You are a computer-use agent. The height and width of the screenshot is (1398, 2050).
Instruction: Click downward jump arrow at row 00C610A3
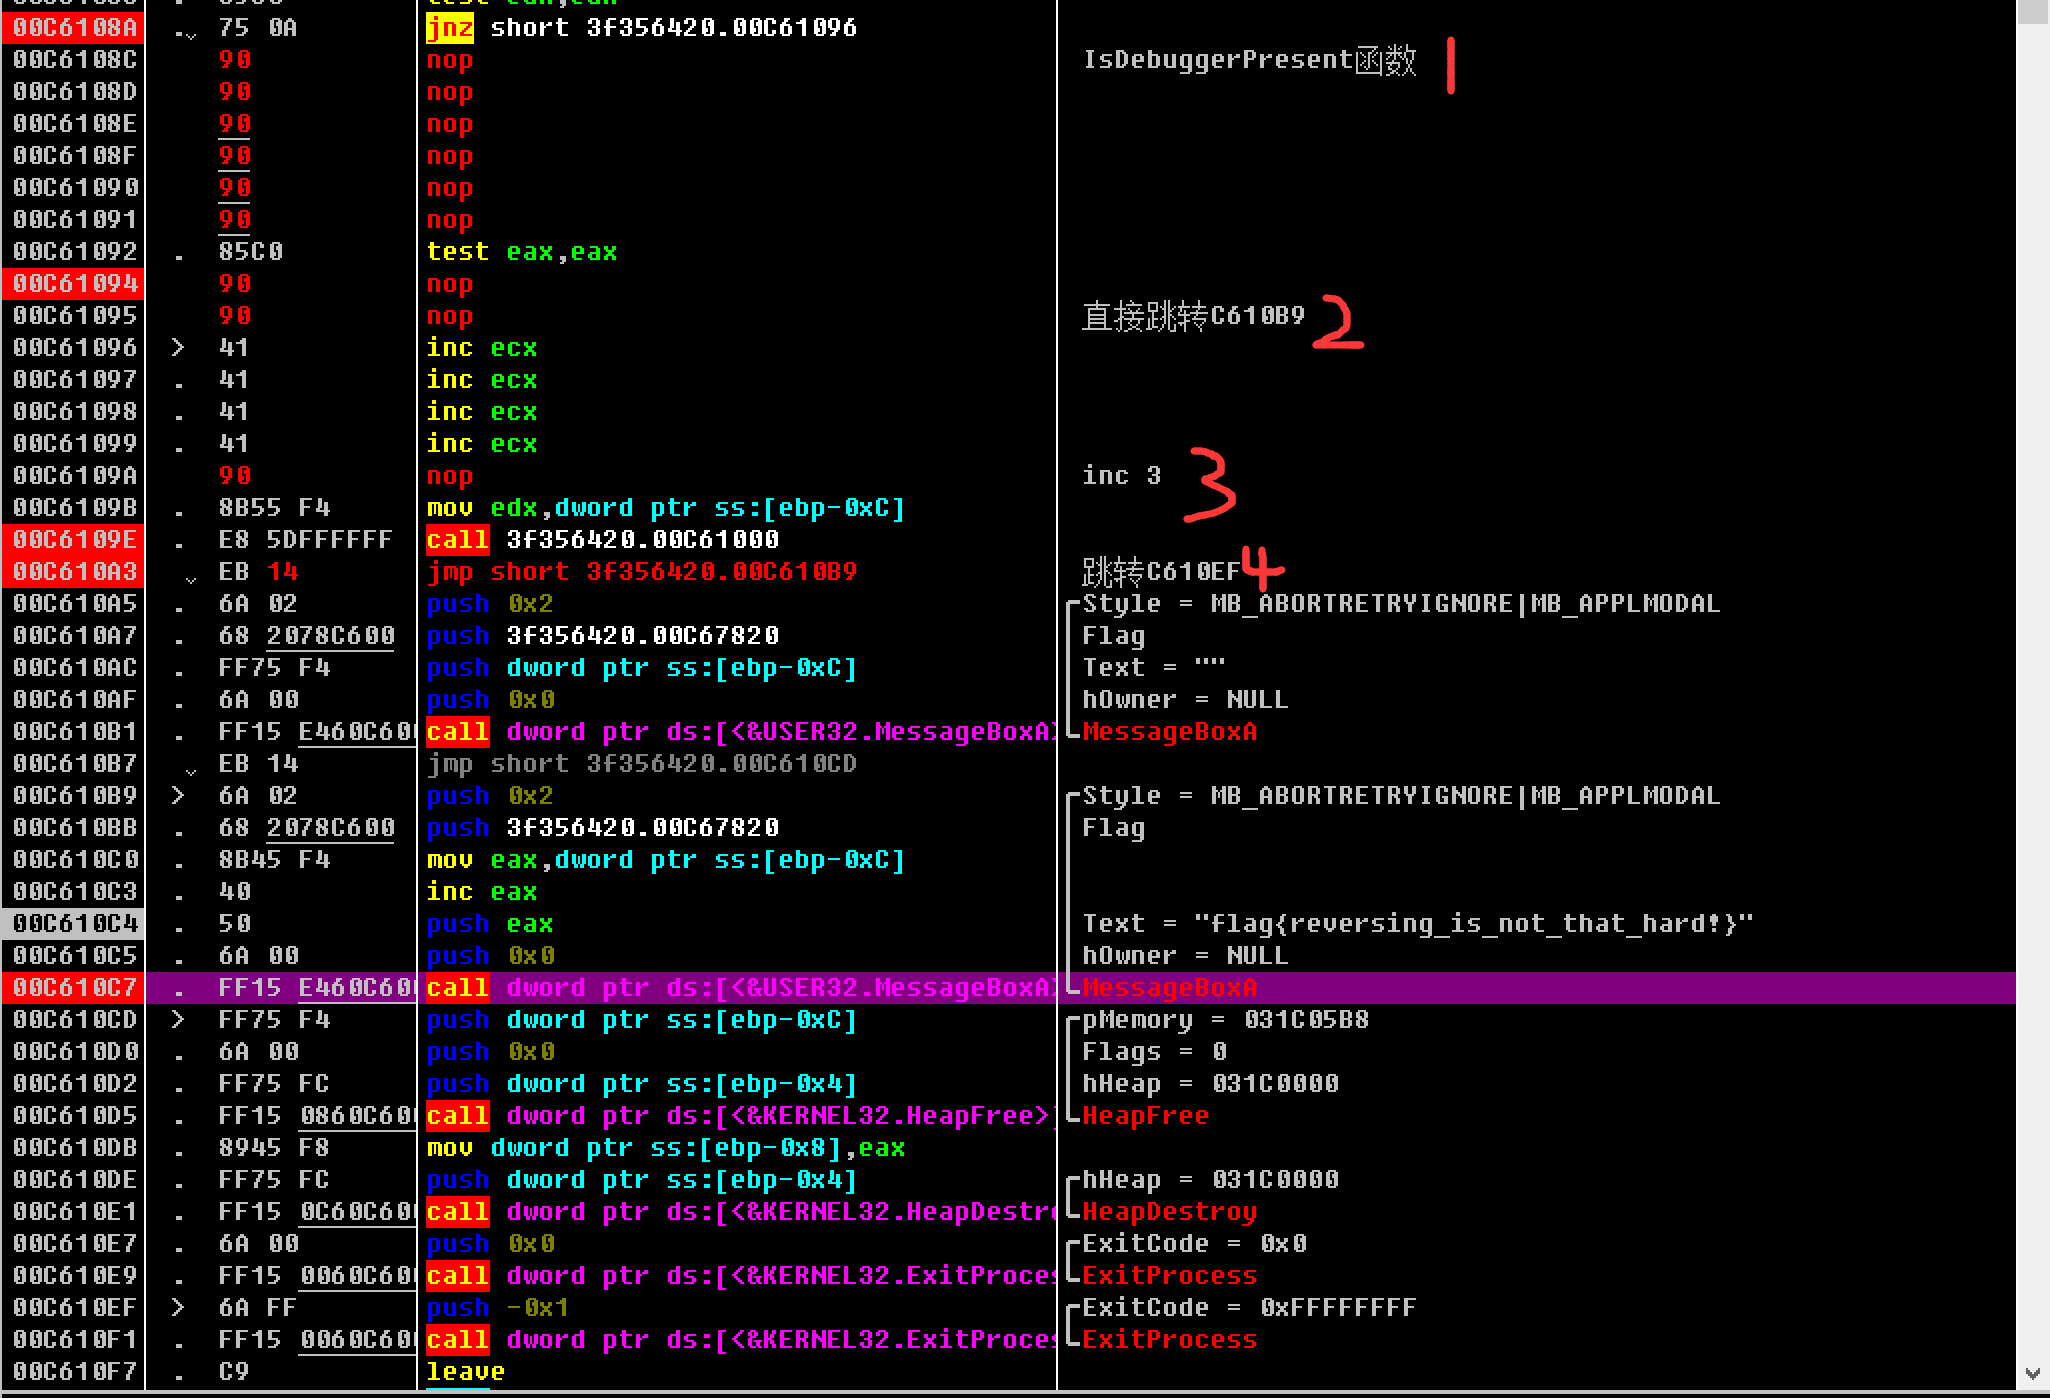click(190, 577)
